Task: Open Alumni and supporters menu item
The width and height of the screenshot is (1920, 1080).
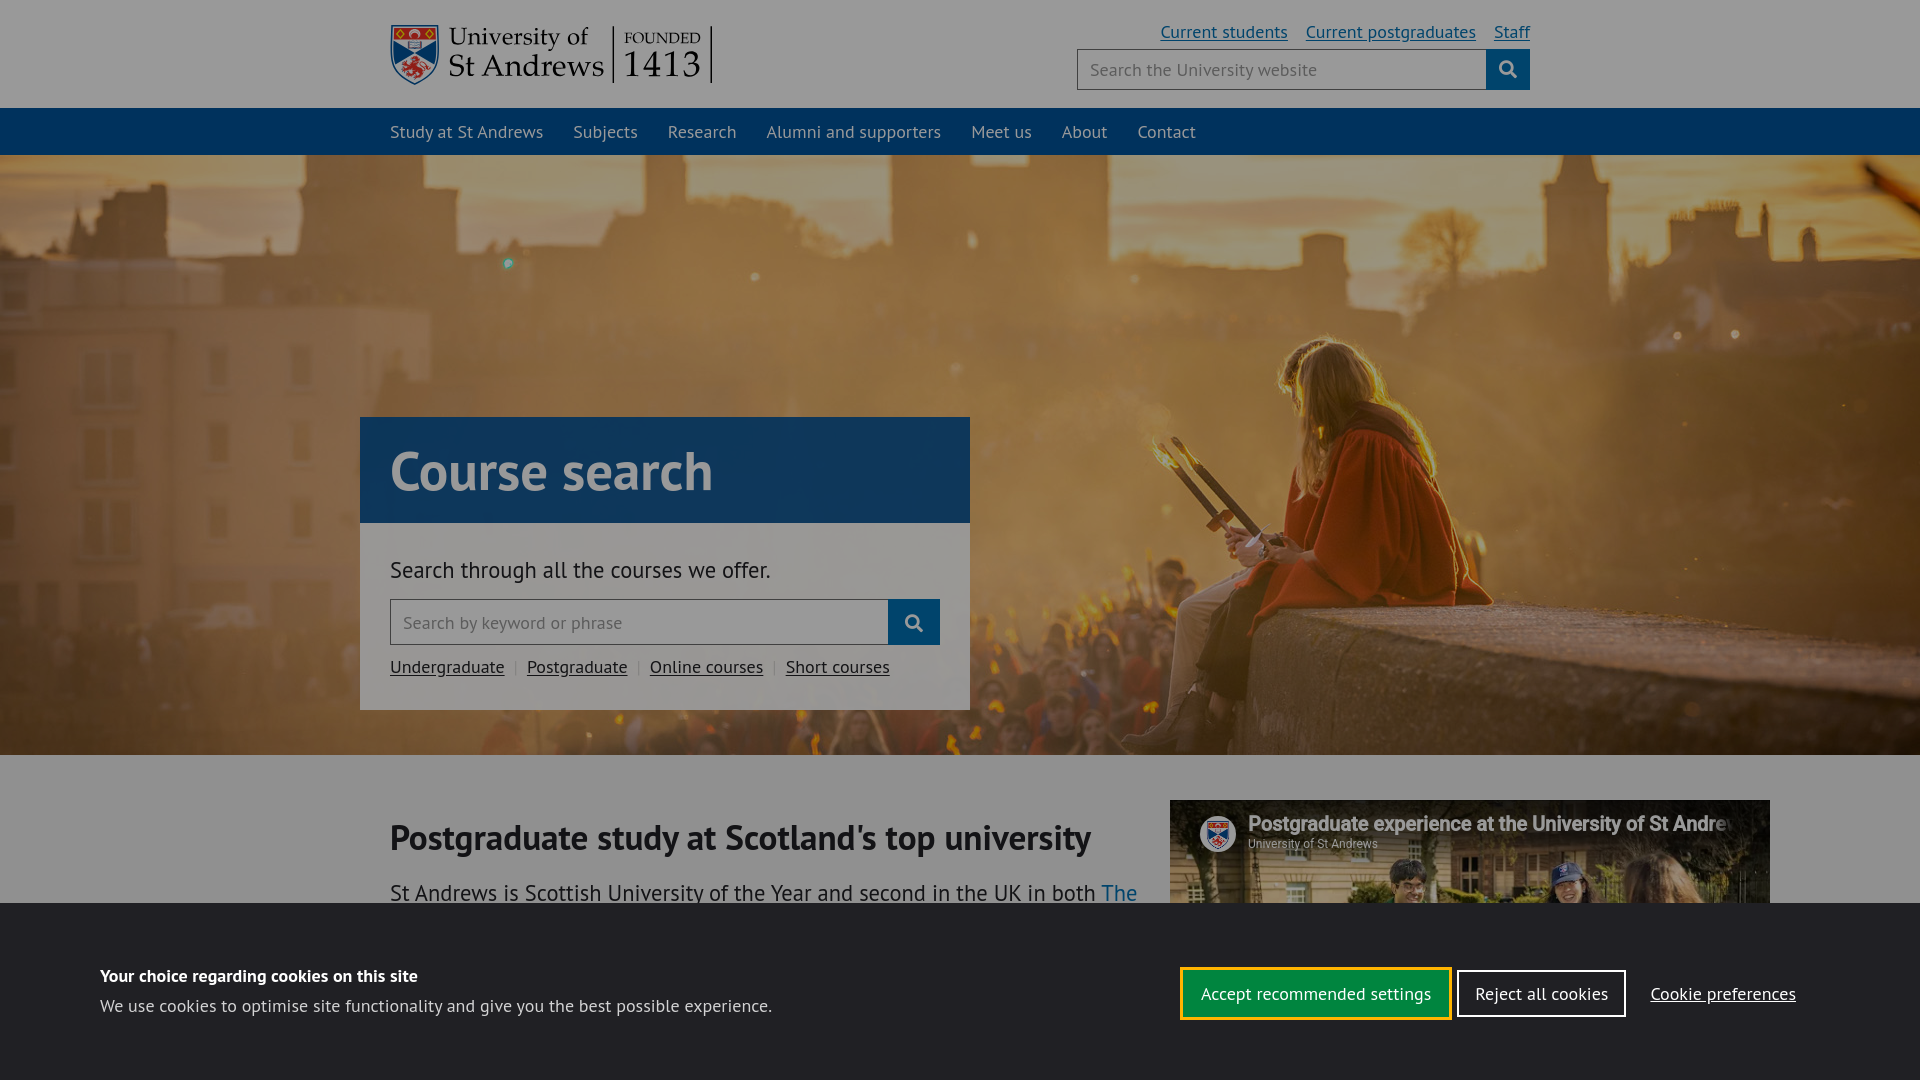Action: coord(853,132)
